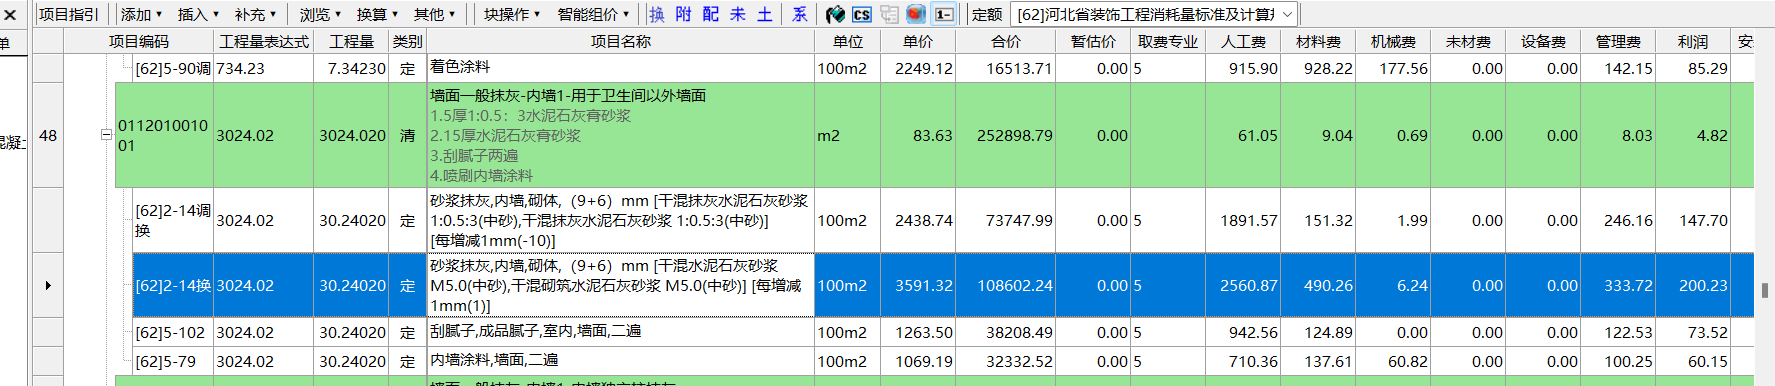Viewport: 1775px width, 386px height.
Task: Click the 浏览 toolbar button
Action: pos(320,14)
